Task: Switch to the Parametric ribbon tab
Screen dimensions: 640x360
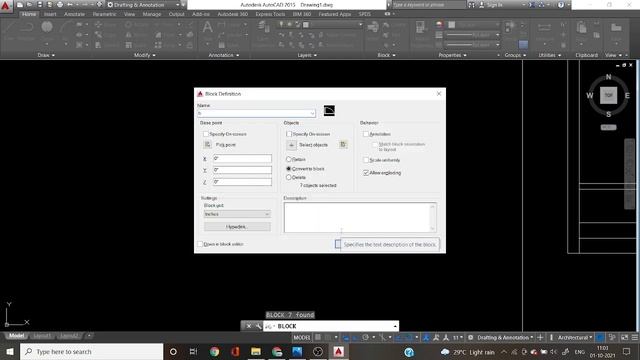Action: click(x=104, y=14)
